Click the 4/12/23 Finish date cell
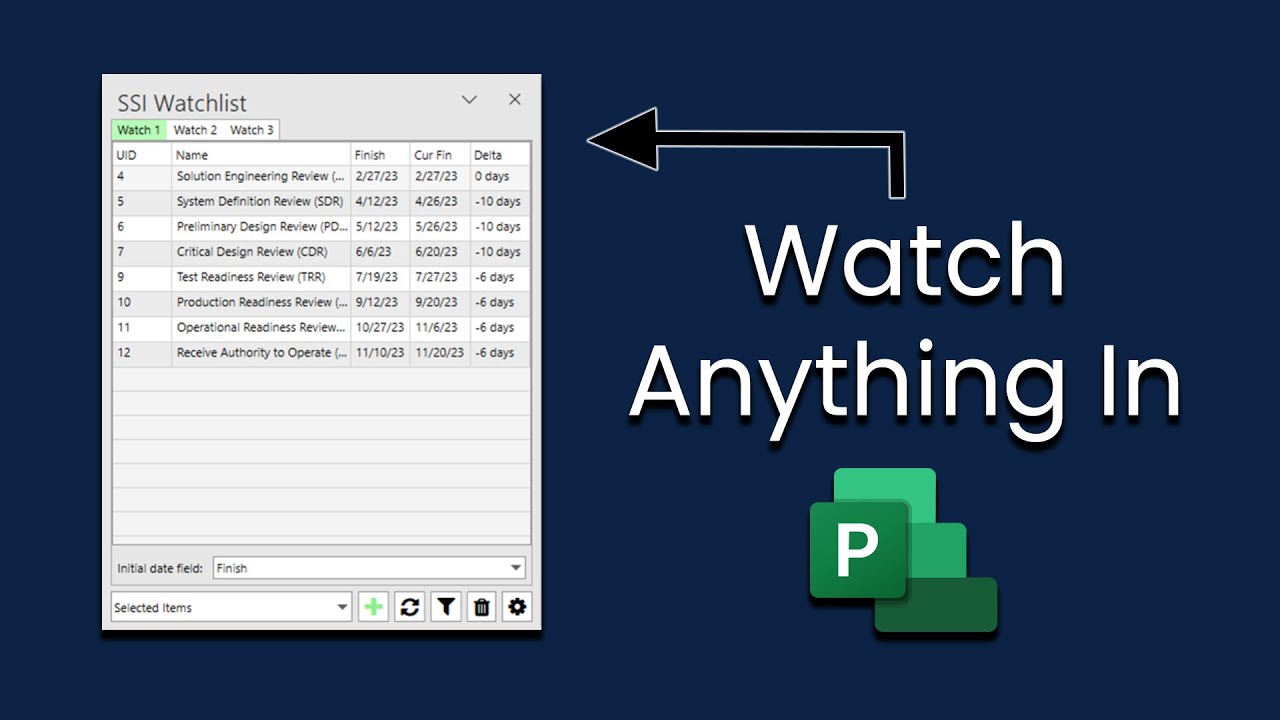Viewport: 1280px width, 720px height. 380,202
